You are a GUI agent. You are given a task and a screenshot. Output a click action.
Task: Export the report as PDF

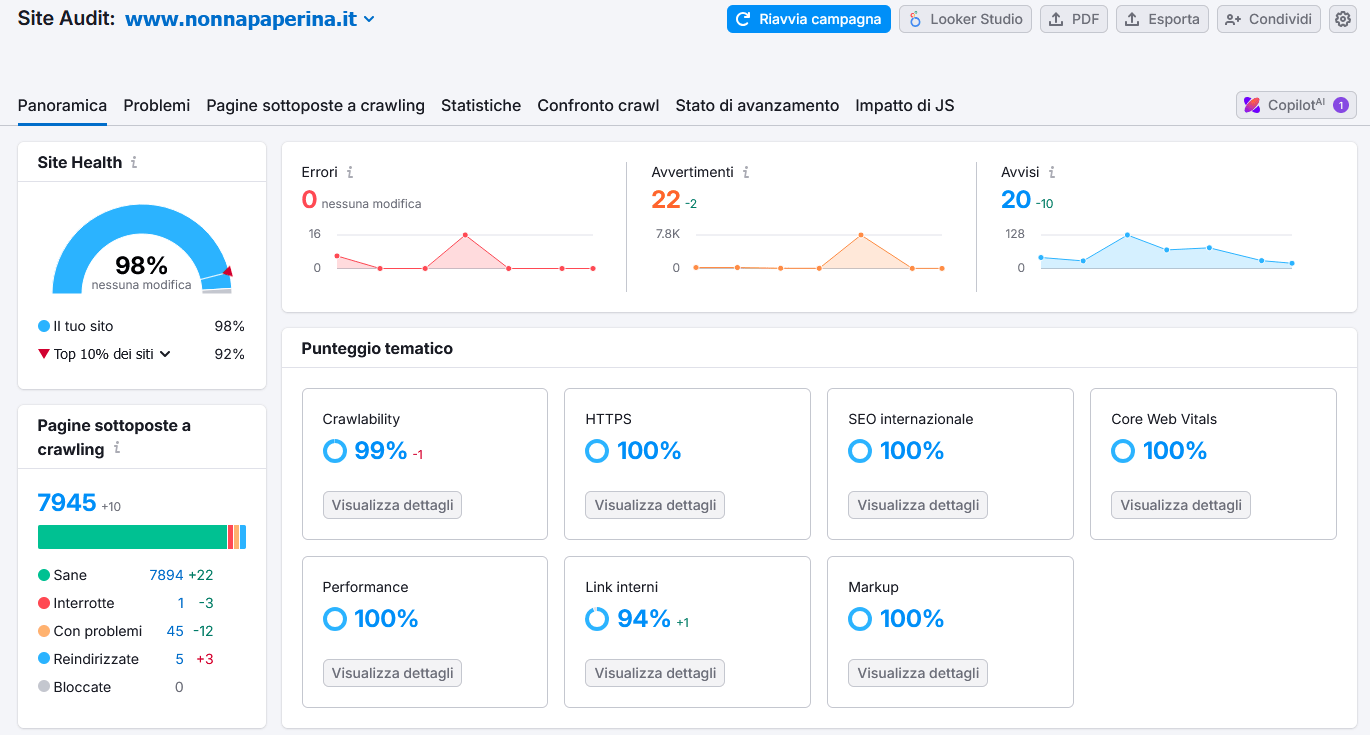1073,19
